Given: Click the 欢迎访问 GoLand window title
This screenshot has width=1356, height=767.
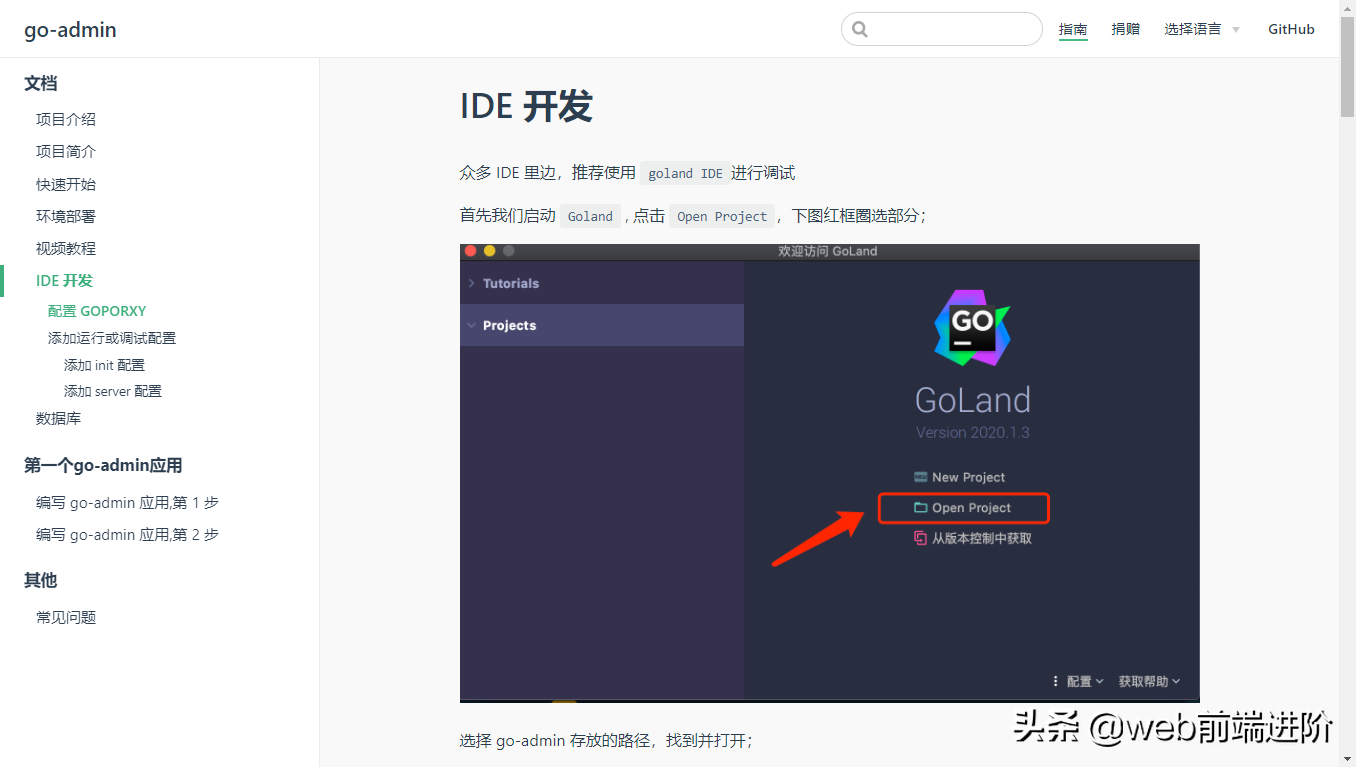Looking at the screenshot, I should [828, 251].
